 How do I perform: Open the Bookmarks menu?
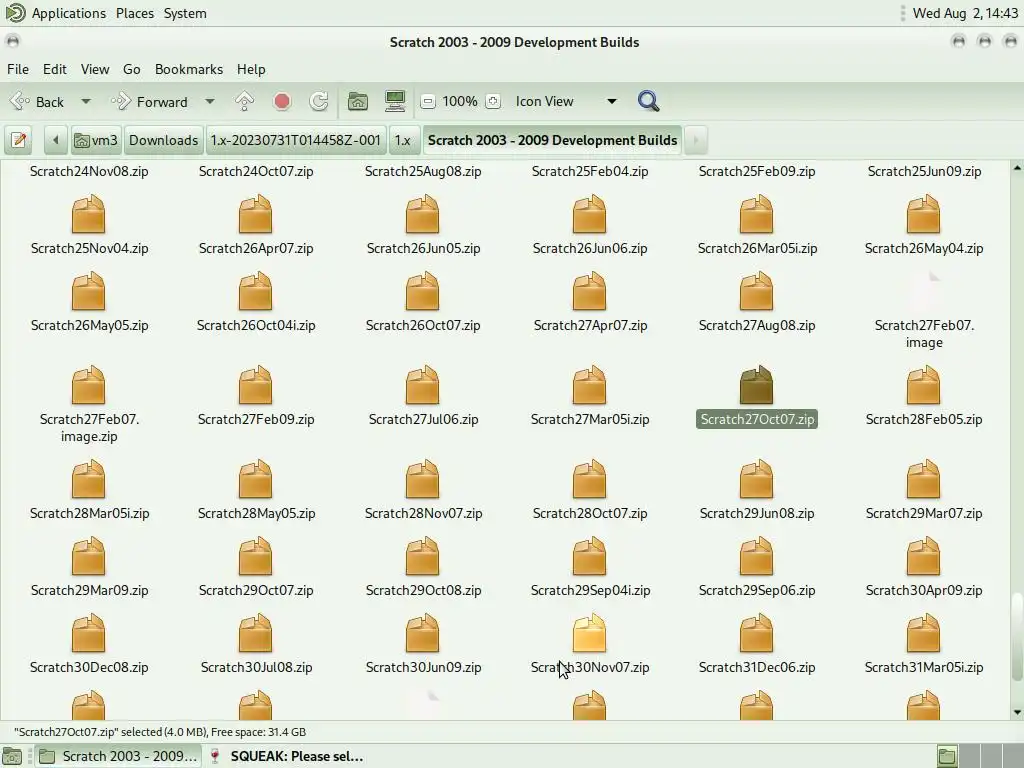tap(189, 69)
